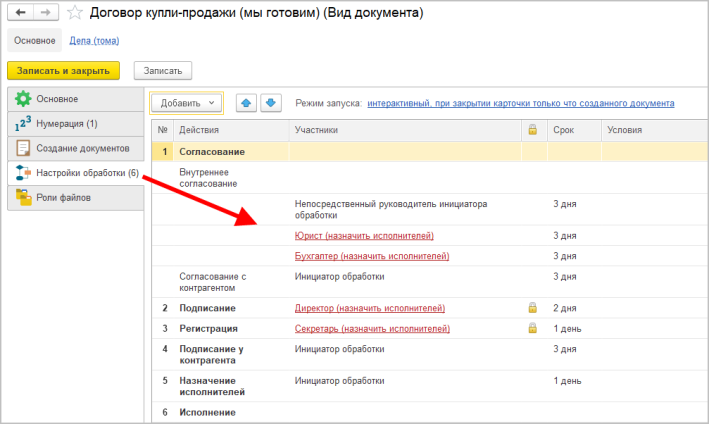Open the launch mode интерактивный link
The height and width of the screenshot is (424, 709).
[521, 103]
